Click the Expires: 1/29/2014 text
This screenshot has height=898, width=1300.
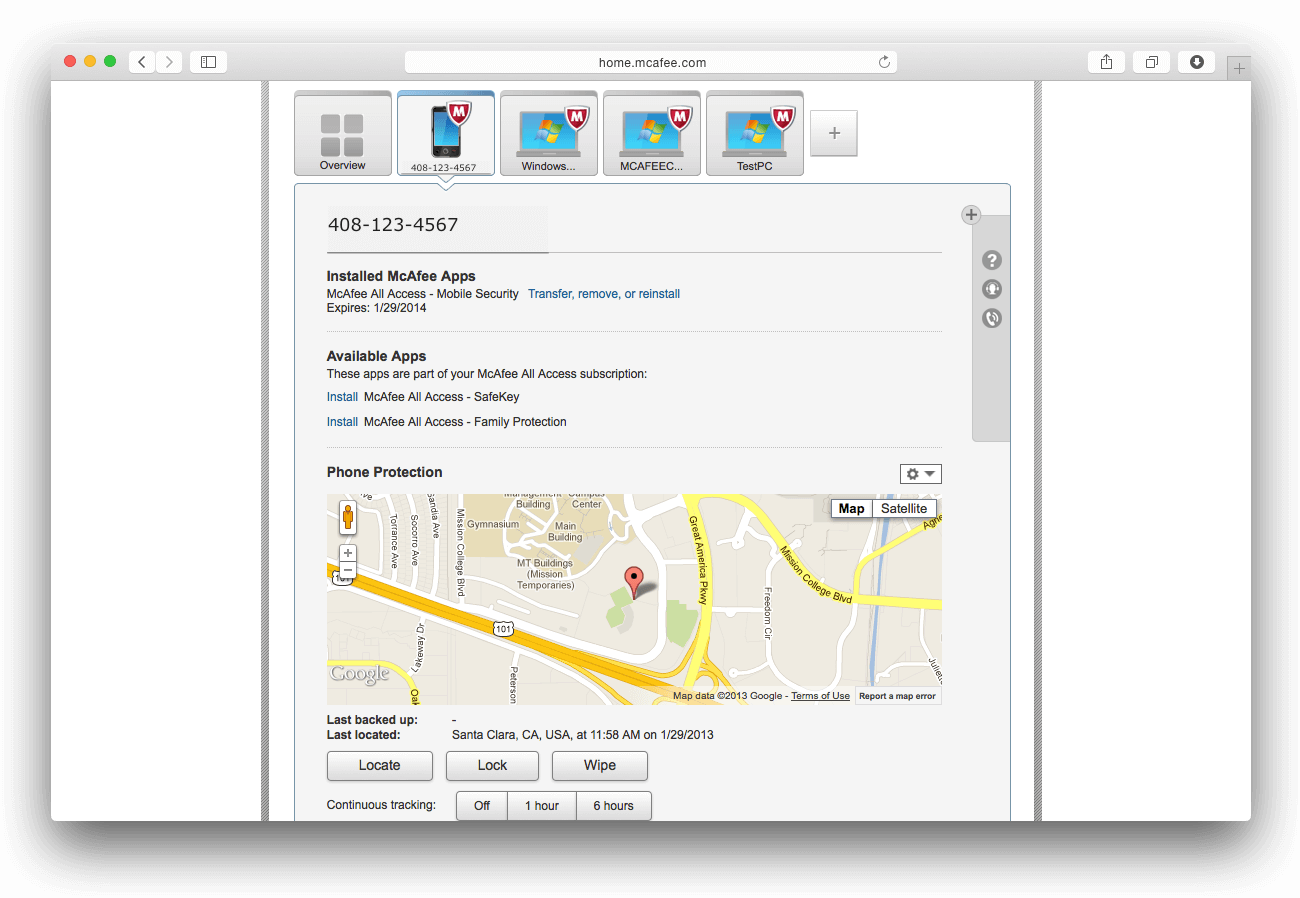point(377,308)
